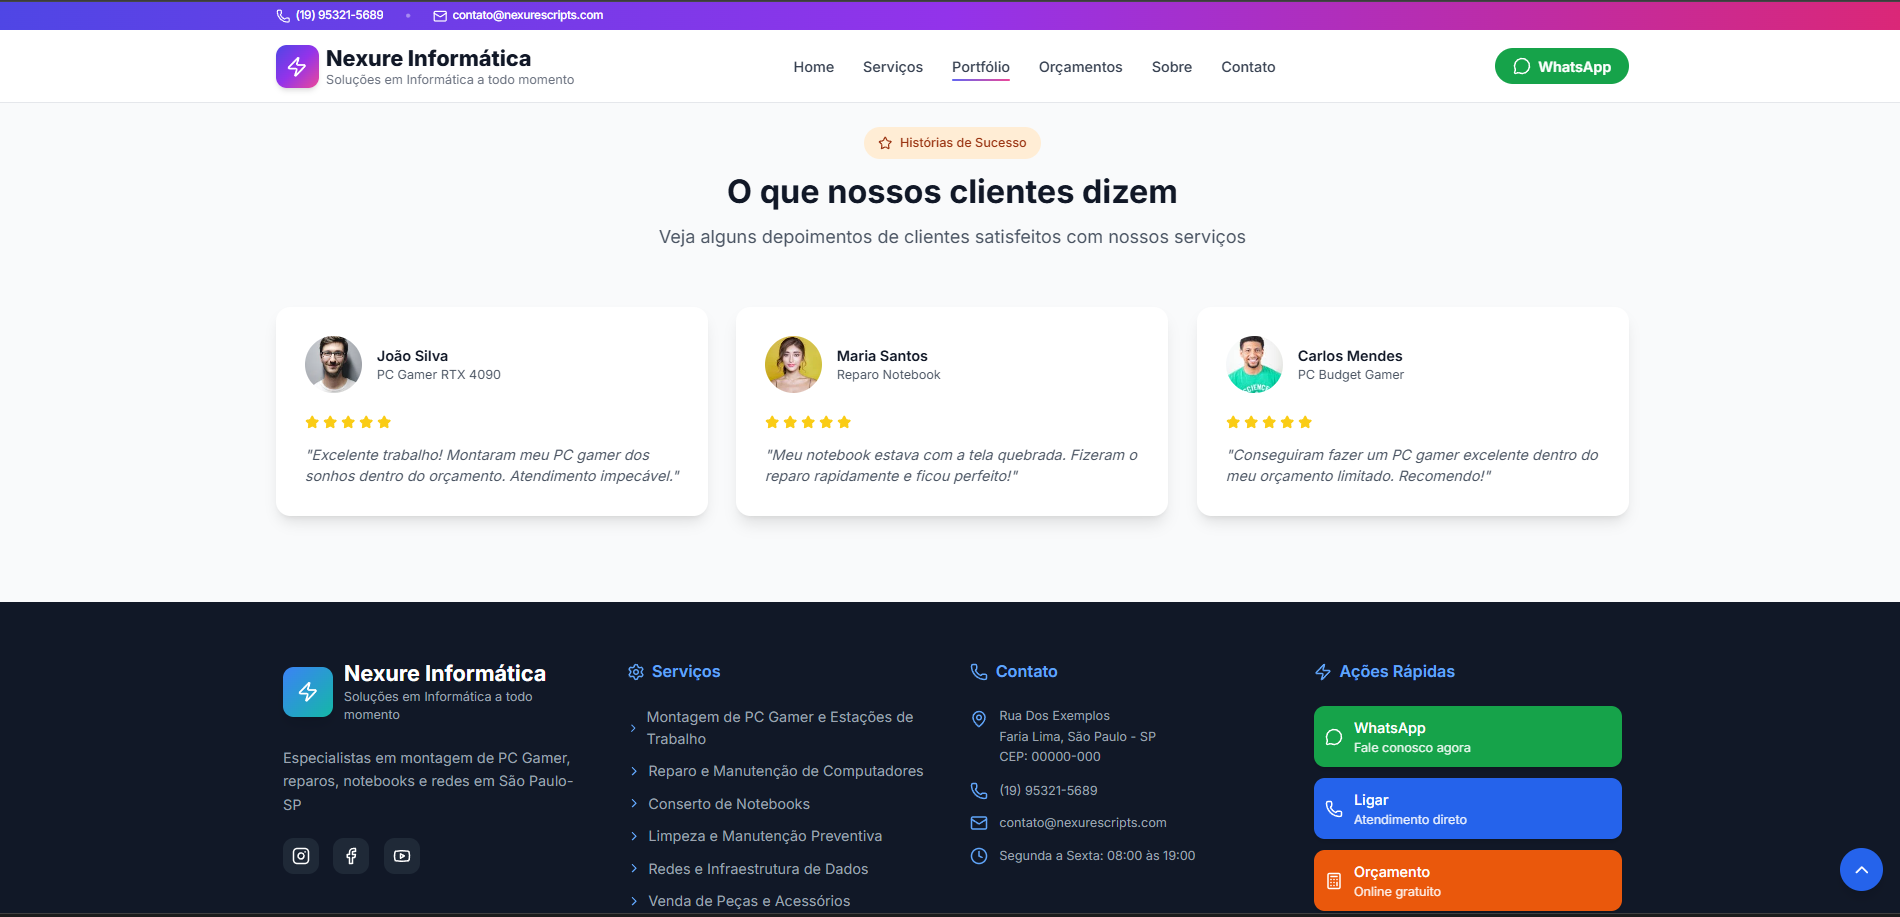The image size is (1900, 917).
Task: Select the Portfólio menu item
Action: 981,67
